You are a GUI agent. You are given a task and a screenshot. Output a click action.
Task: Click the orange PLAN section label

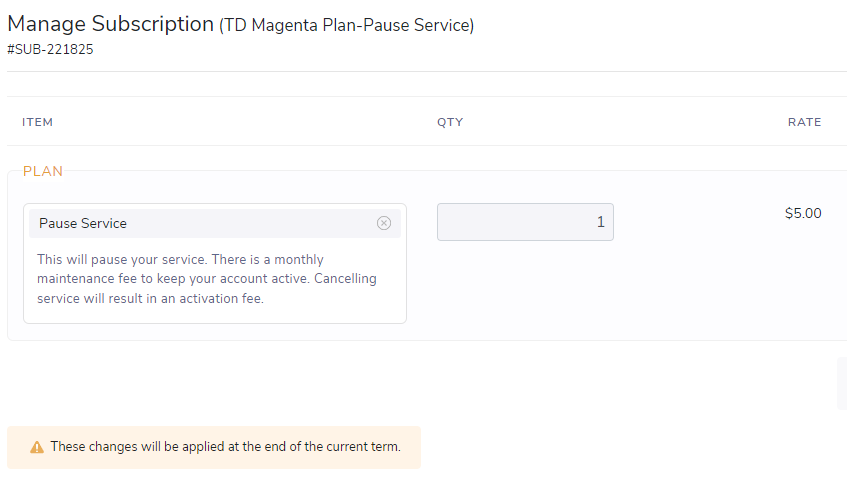click(x=43, y=171)
